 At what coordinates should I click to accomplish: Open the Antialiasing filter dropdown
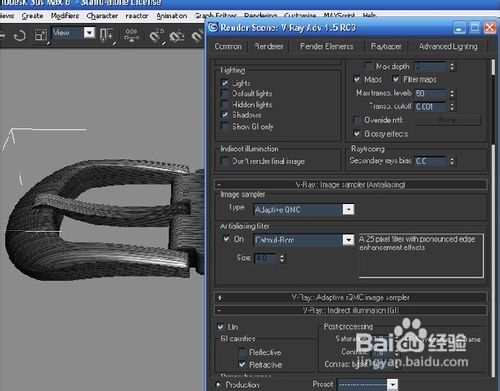point(348,240)
